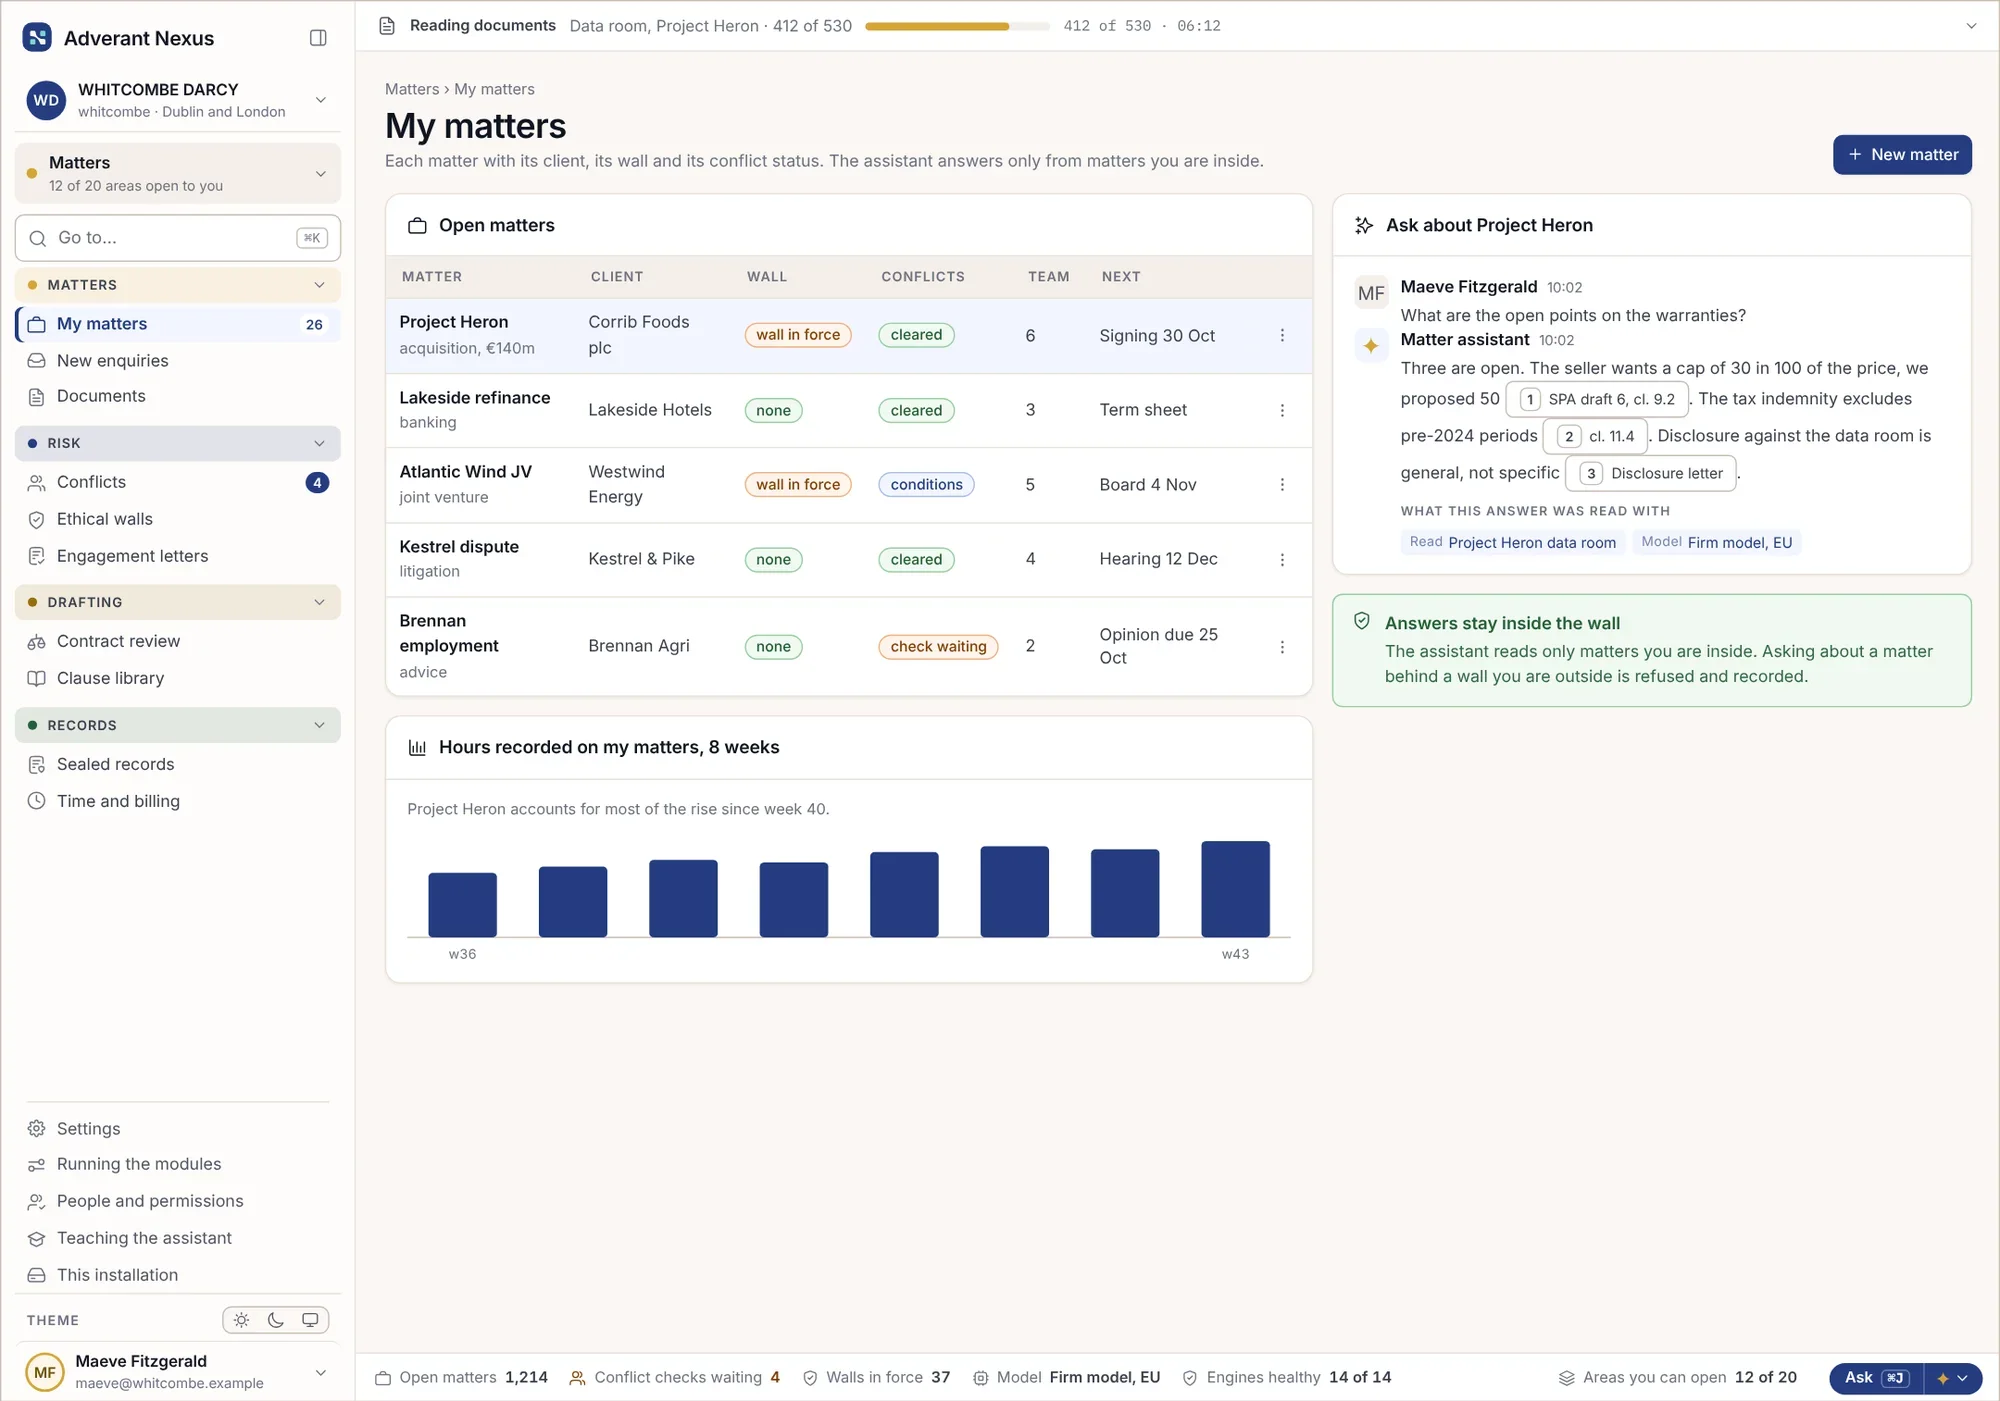2000x1401 pixels.
Task: Collapse the sidebar with the panel icon
Action: click(318, 38)
